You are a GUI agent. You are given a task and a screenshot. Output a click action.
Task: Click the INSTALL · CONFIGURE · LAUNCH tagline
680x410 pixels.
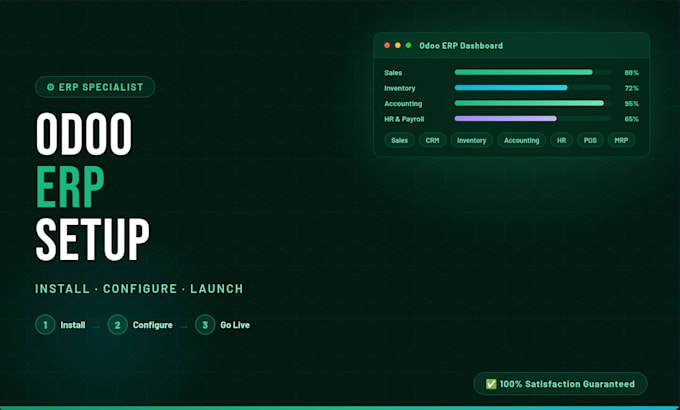pos(139,289)
